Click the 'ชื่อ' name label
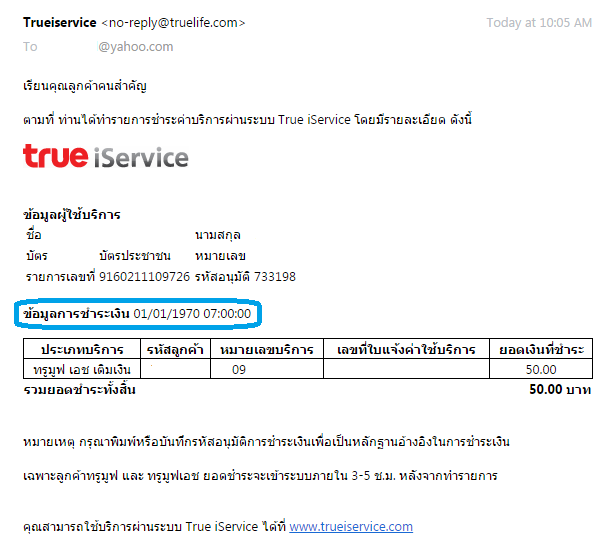 click(x=34, y=235)
